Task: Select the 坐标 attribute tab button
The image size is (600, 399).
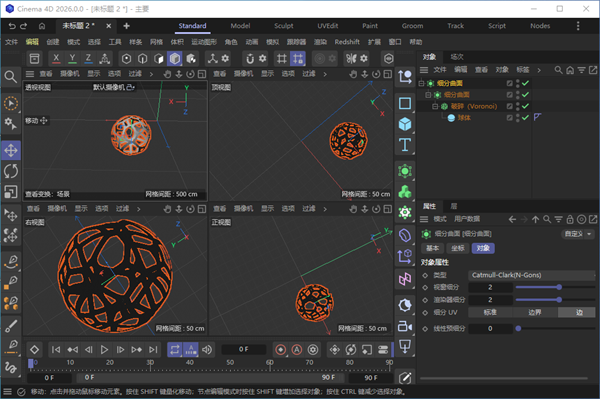Action: pos(458,248)
